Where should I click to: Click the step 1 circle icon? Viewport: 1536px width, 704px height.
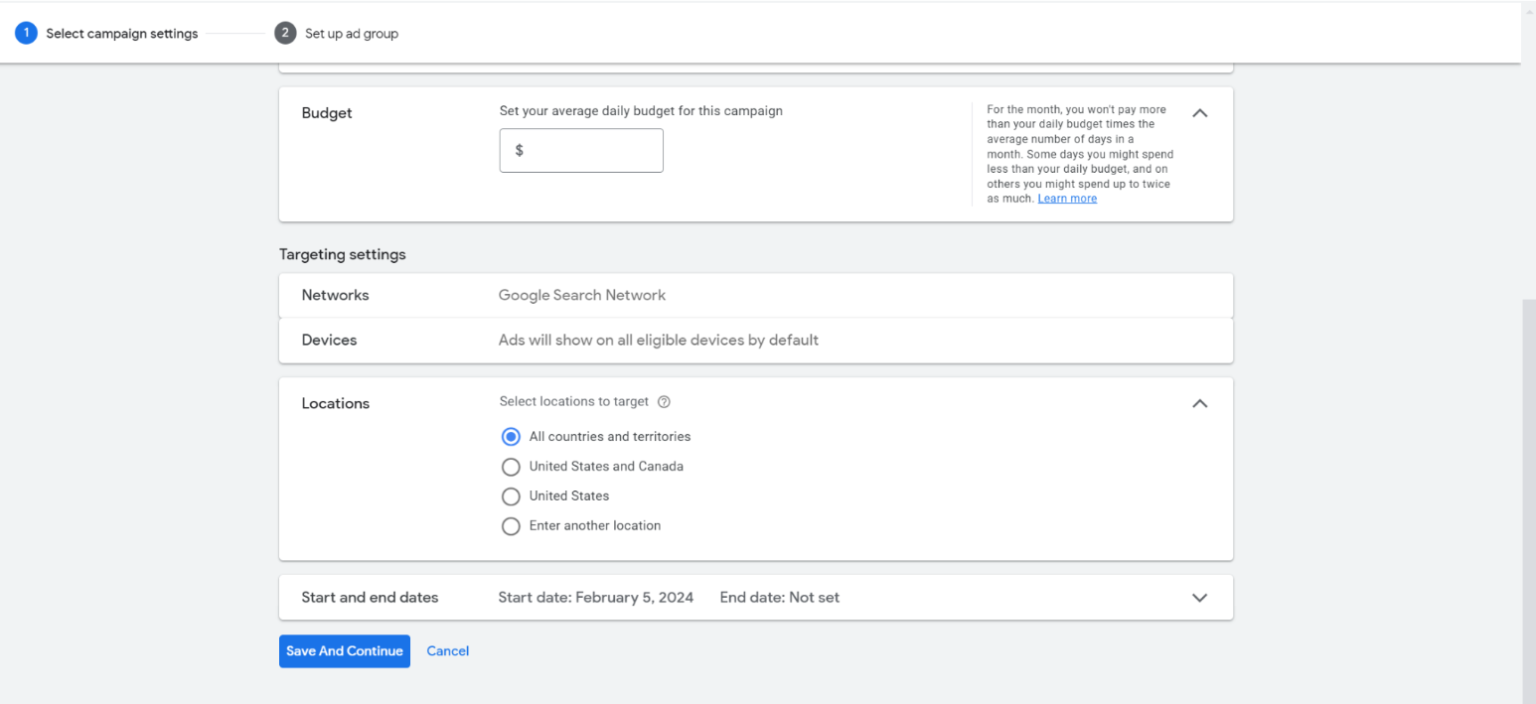pyautogui.click(x=26, y=33)
